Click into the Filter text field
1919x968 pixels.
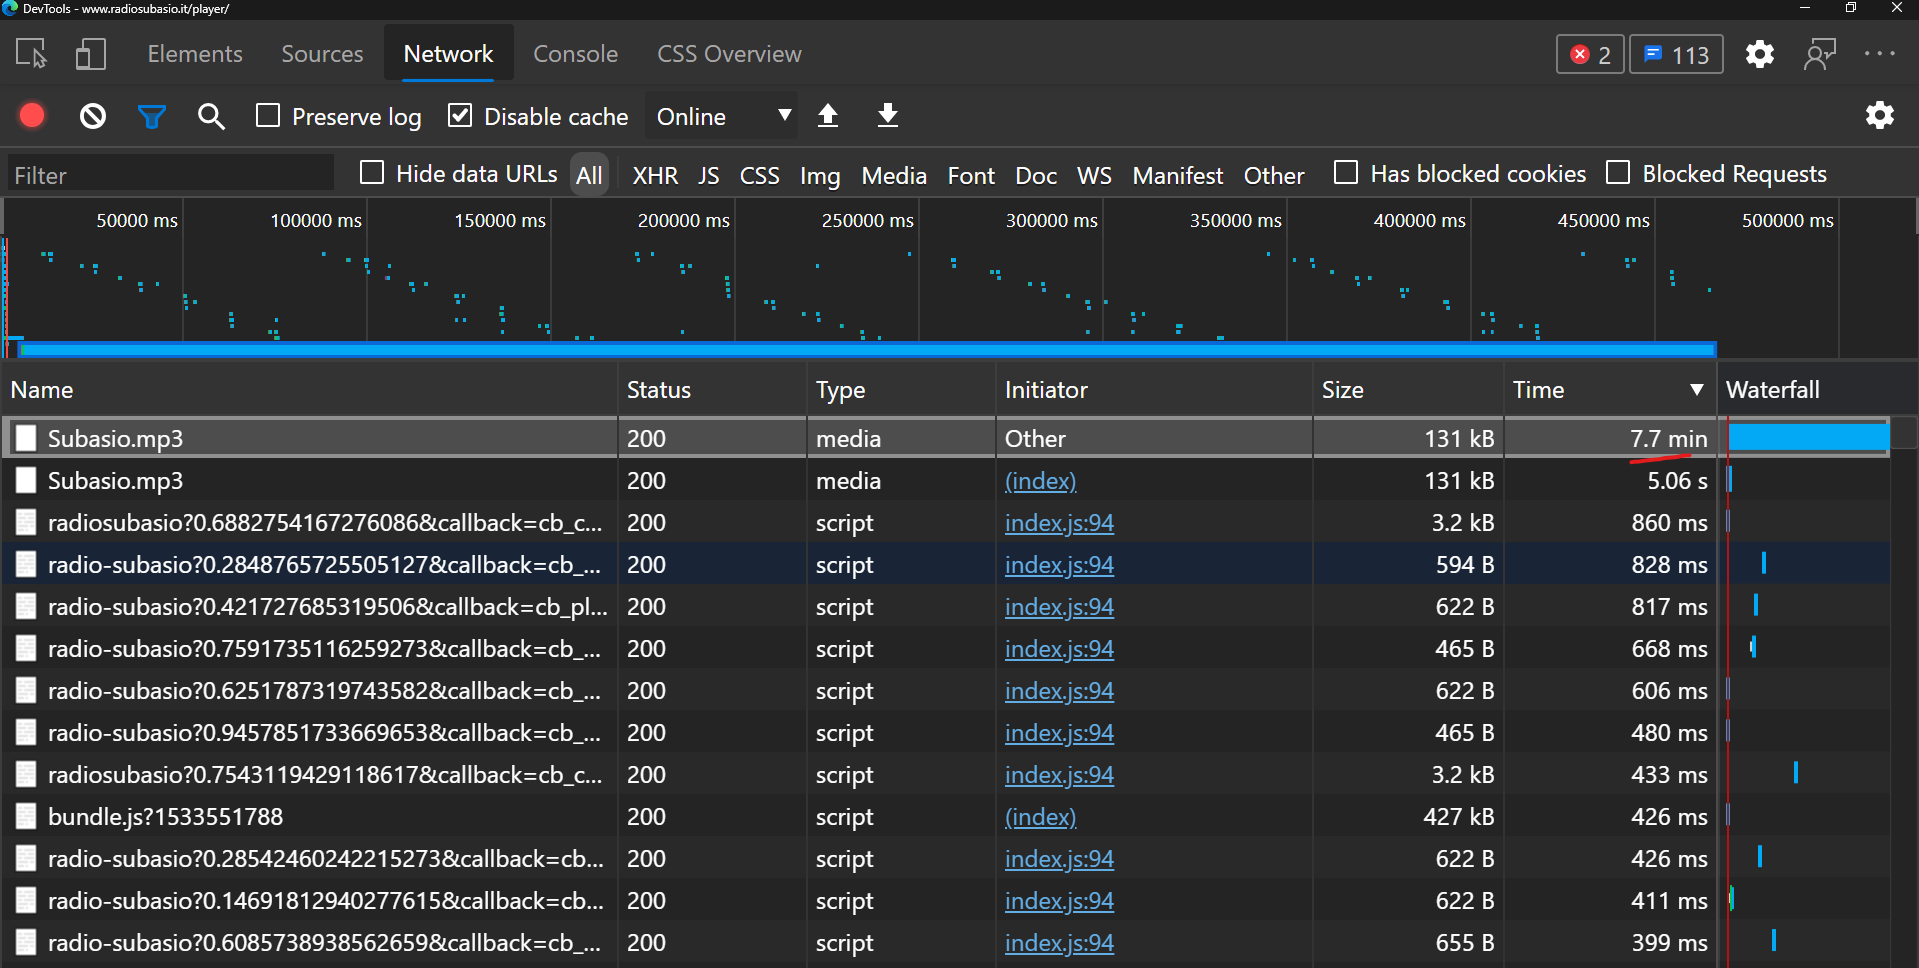tap(170, 175)
